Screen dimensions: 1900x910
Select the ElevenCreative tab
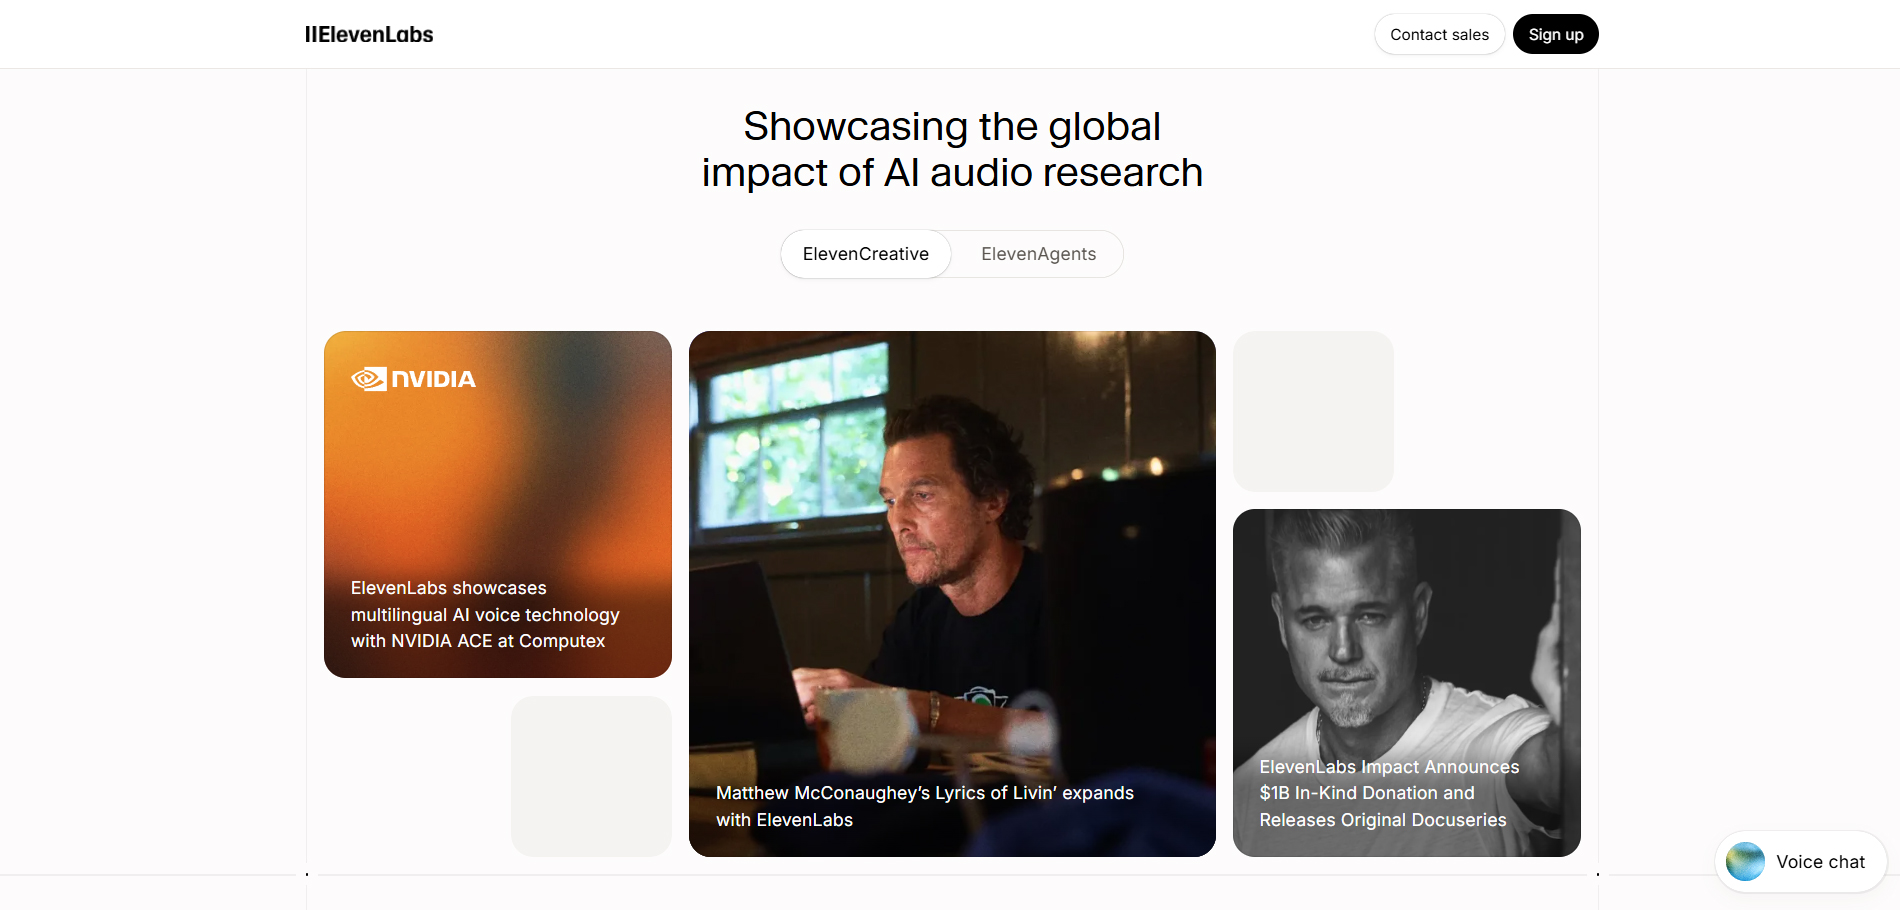[x=866, y=254]
